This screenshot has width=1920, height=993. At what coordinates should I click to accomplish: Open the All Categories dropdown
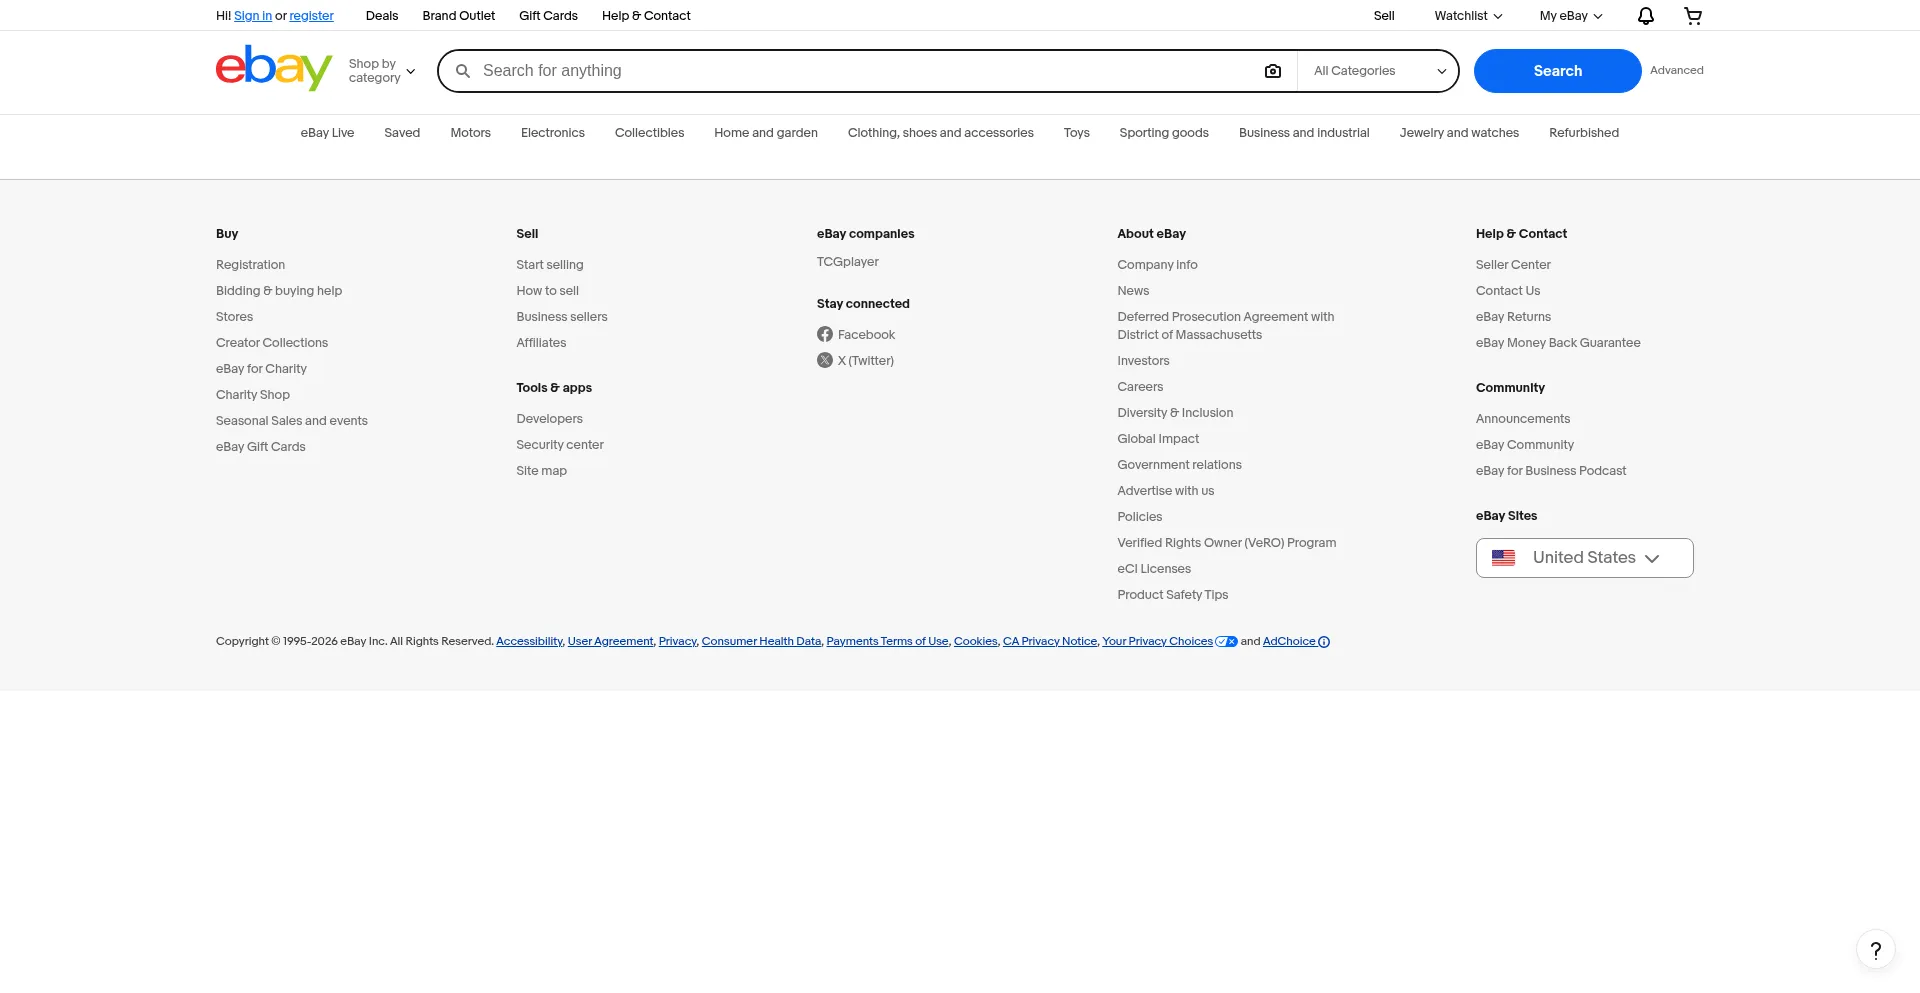(1379, 71)
